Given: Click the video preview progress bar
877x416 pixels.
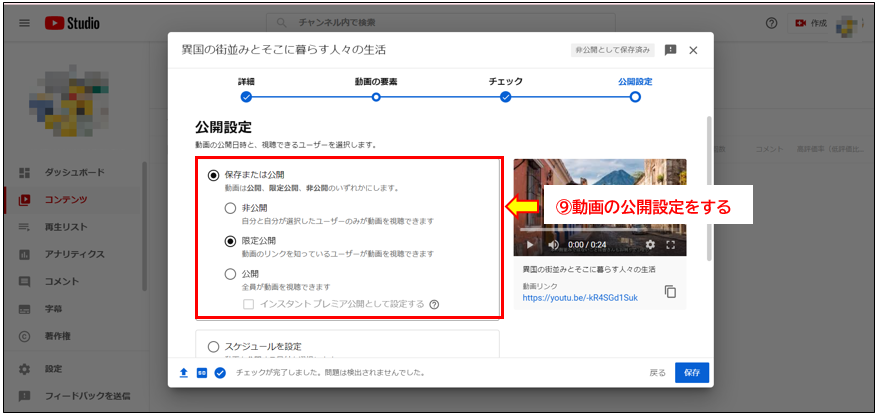Looking at the screenshot, I should point(600,229).
